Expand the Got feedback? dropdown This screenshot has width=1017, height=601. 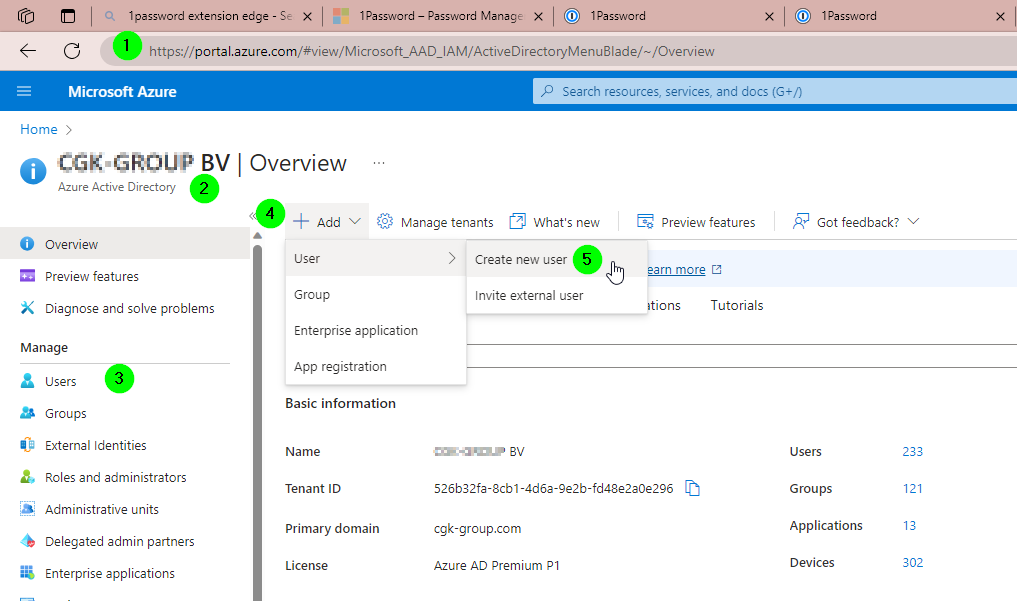pos(855,222)
